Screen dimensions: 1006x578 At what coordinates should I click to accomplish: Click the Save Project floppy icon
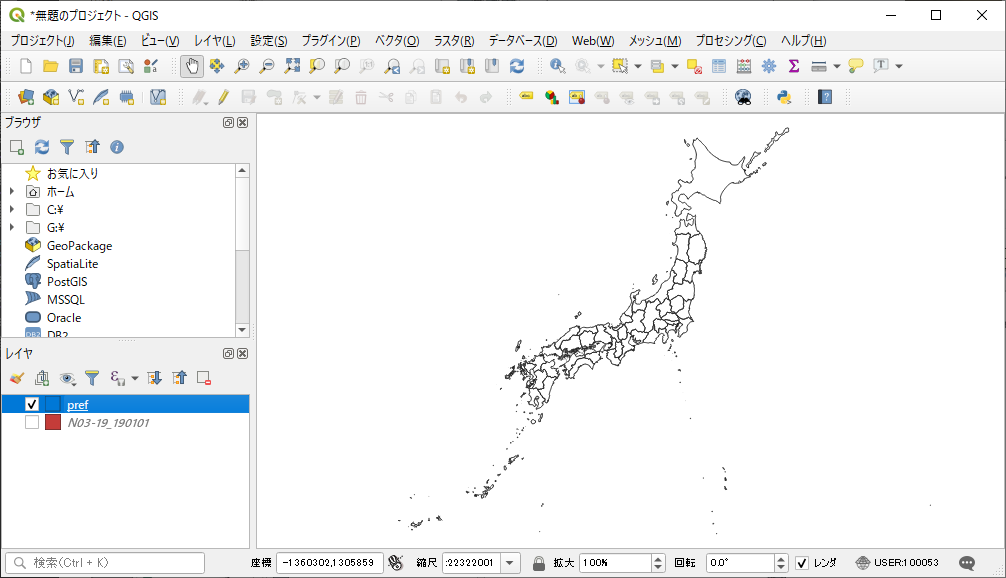[76, 66]
